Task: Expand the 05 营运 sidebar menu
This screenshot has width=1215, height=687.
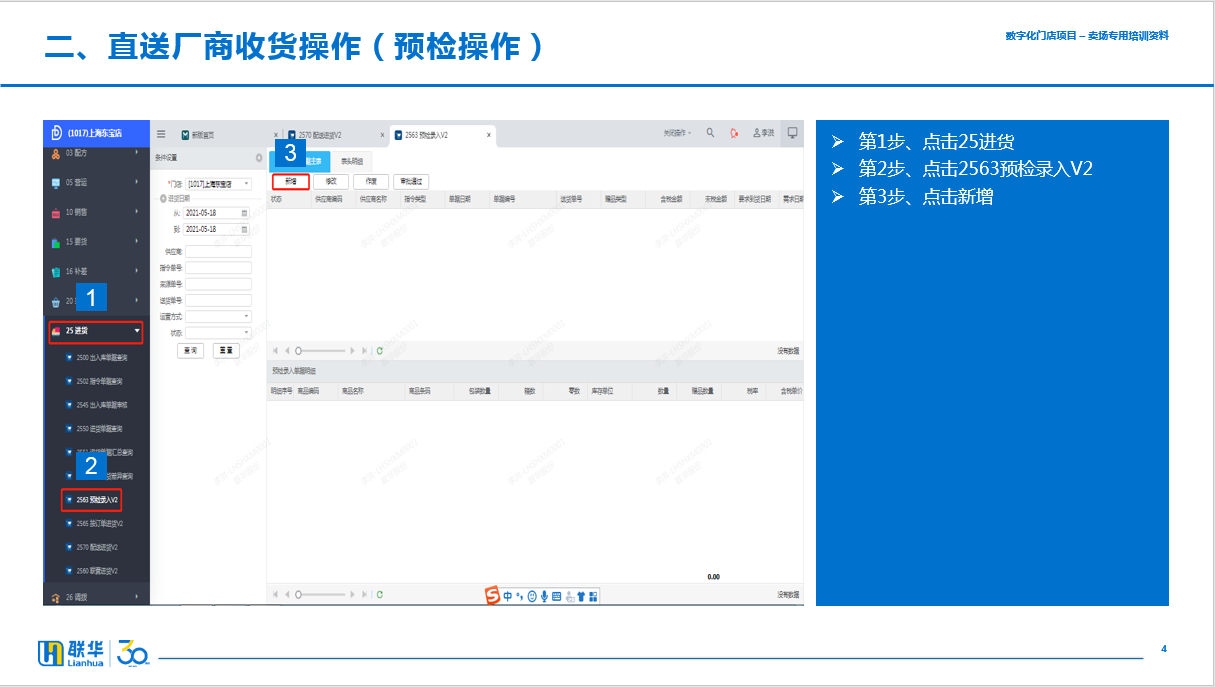Action: 96,183
